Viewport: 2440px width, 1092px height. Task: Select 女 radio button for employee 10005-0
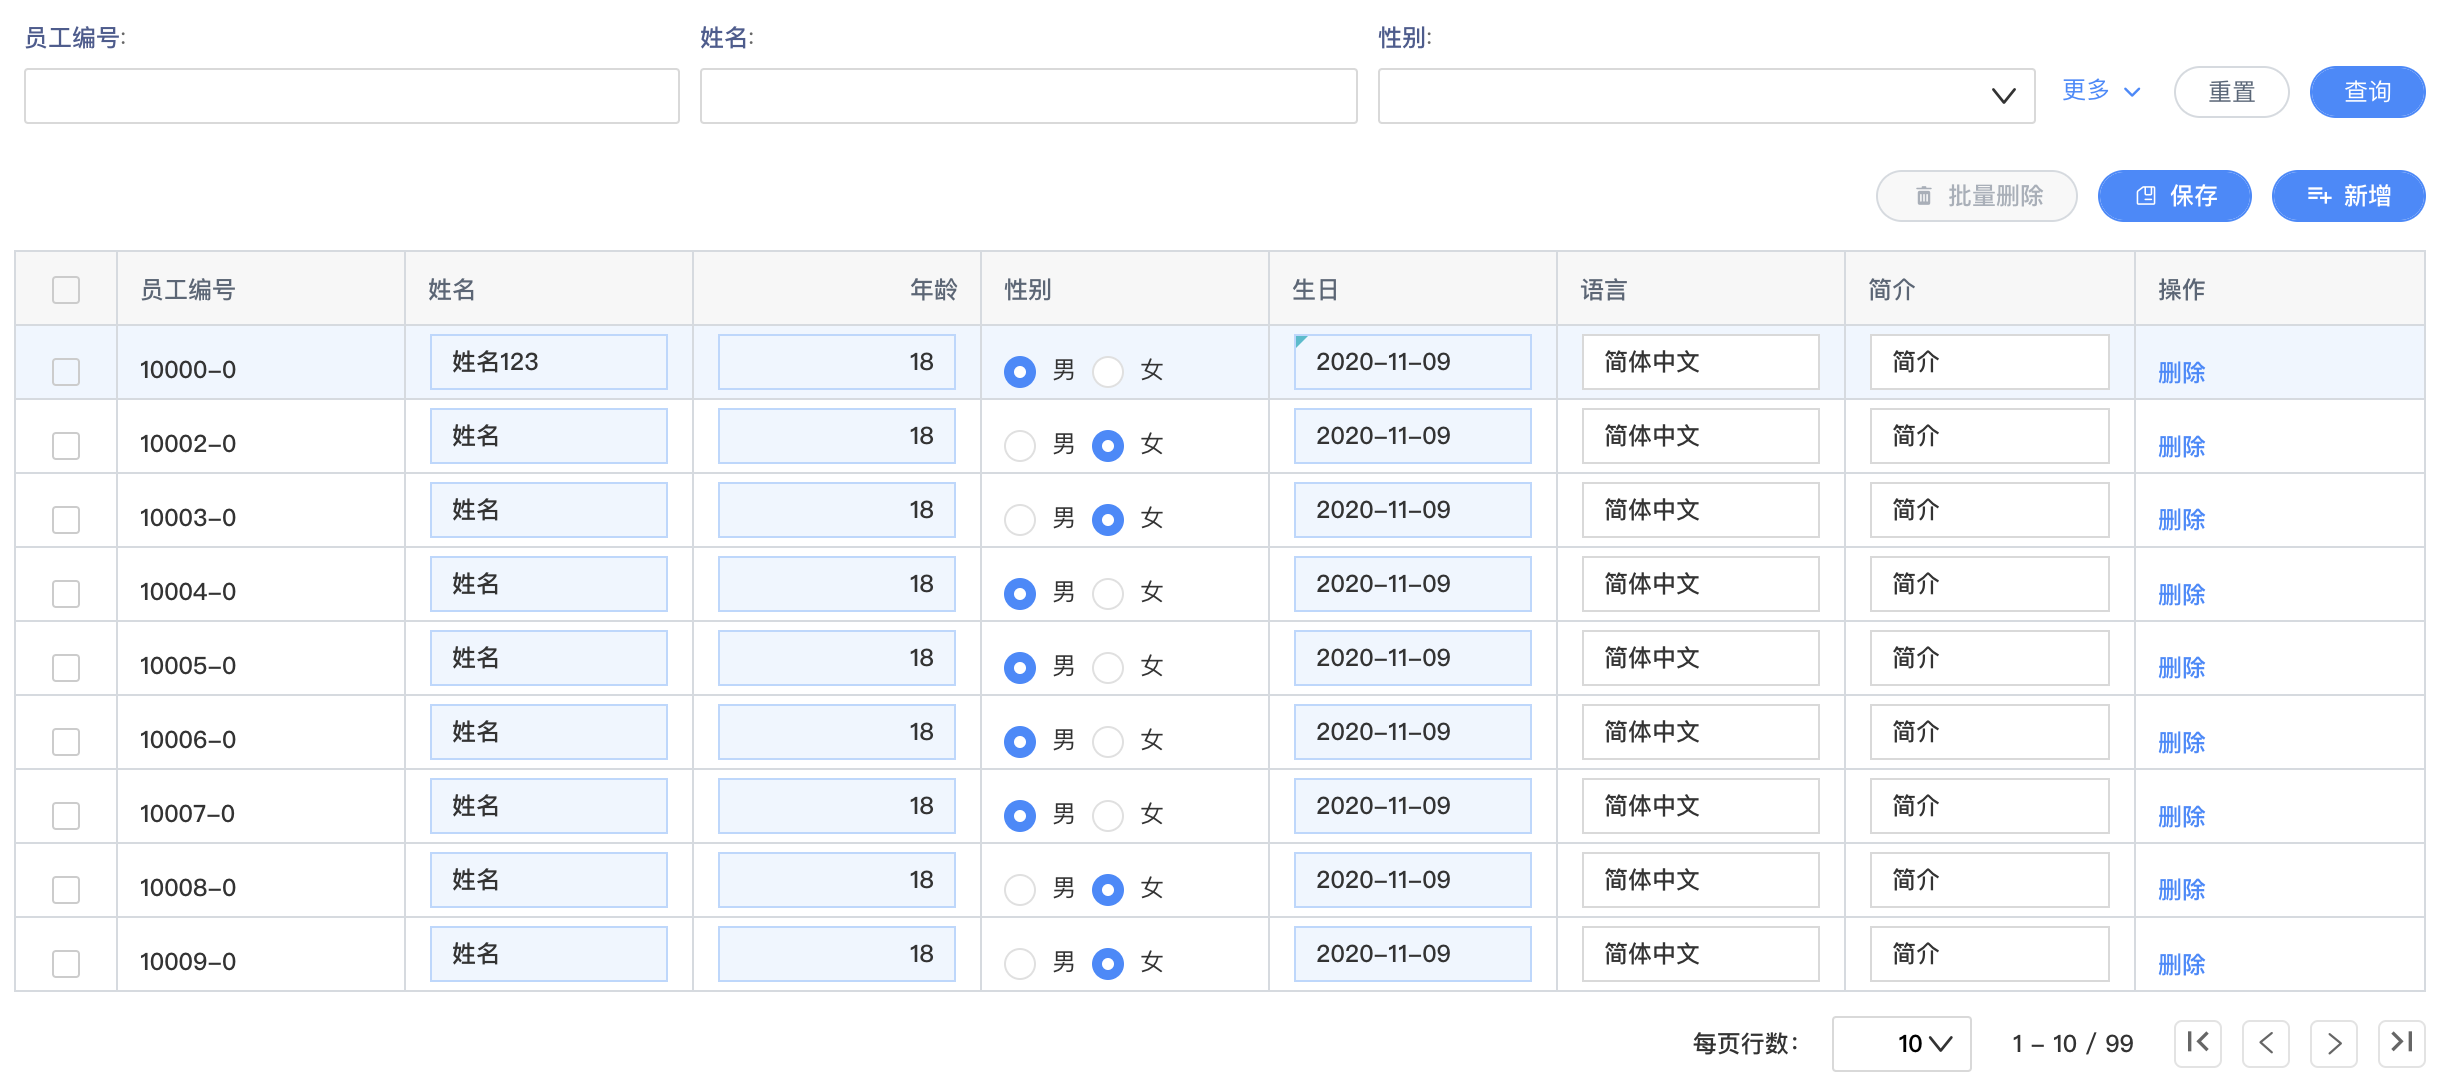point(1107,667)
